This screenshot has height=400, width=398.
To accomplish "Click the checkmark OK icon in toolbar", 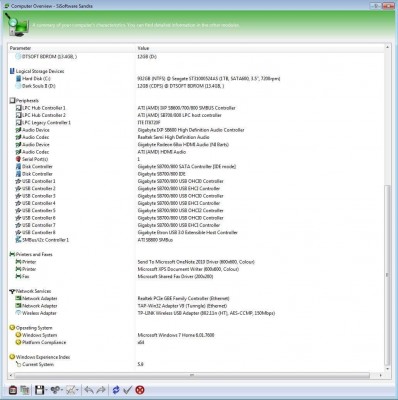I will click(x=127, y=390).
